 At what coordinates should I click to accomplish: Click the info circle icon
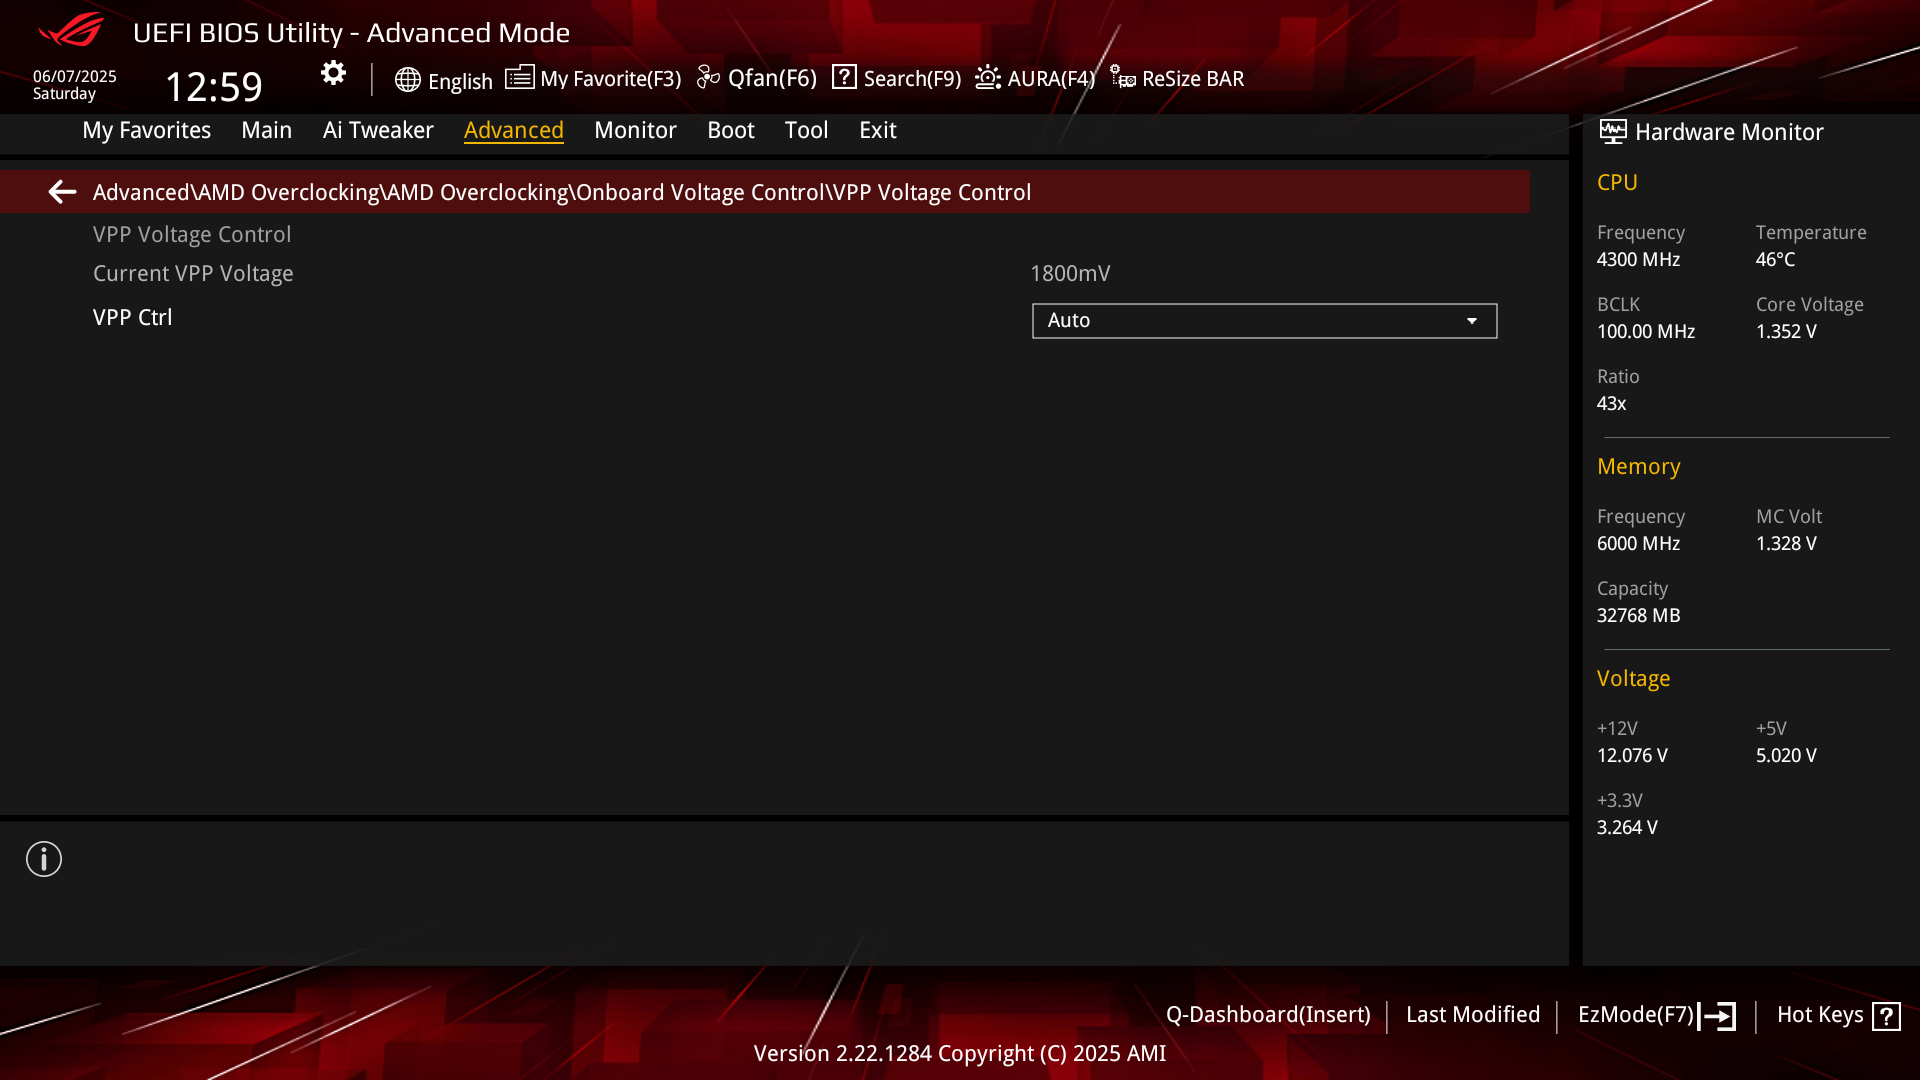click(x=44, y=859)
